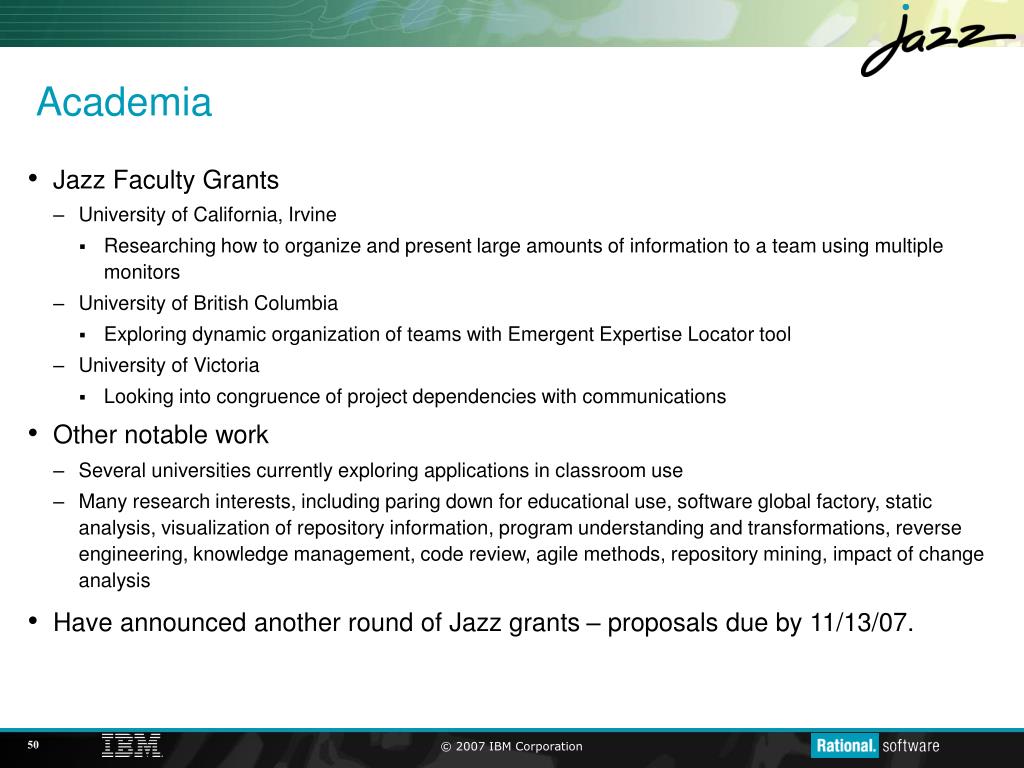
Task: Click the IBM logo in the footer
Action: [x=131, y=746]
